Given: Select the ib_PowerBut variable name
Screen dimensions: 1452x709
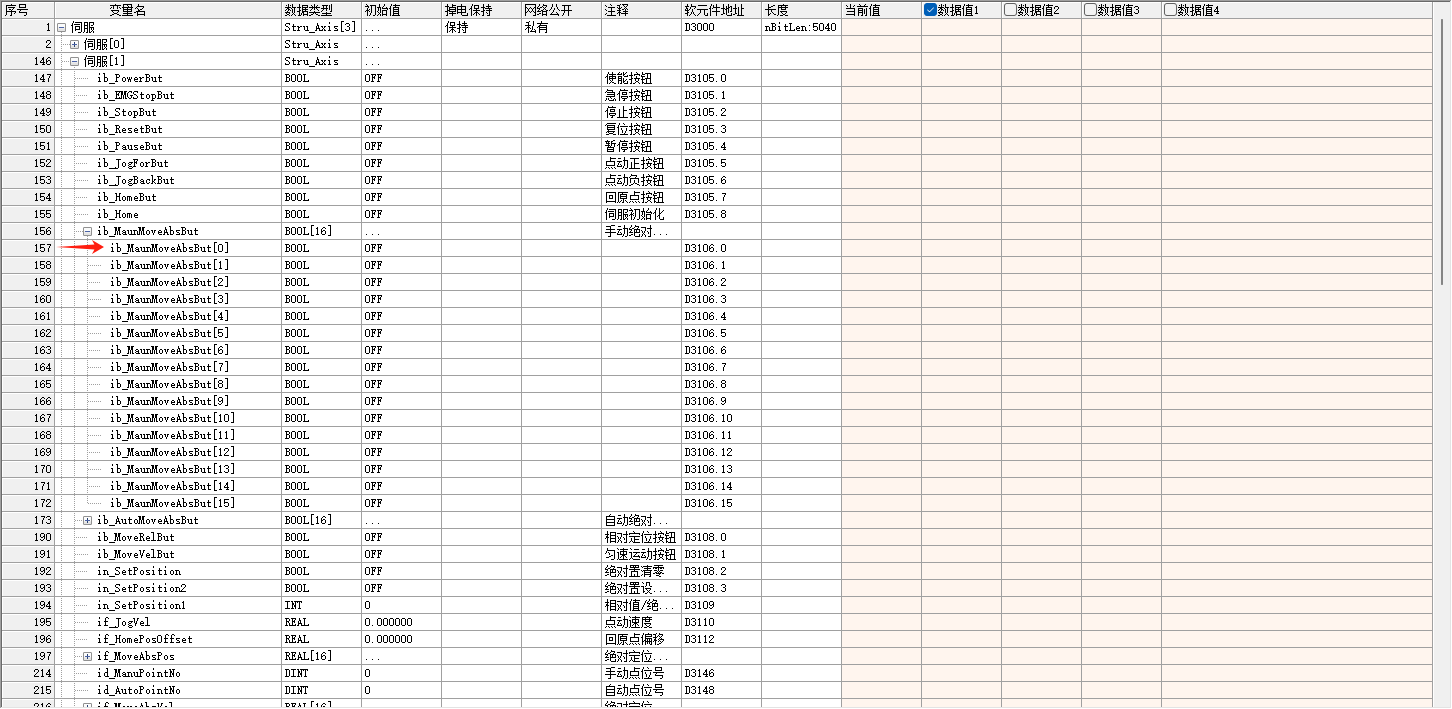Looking at the screenshot, I should tap(130, 79).
